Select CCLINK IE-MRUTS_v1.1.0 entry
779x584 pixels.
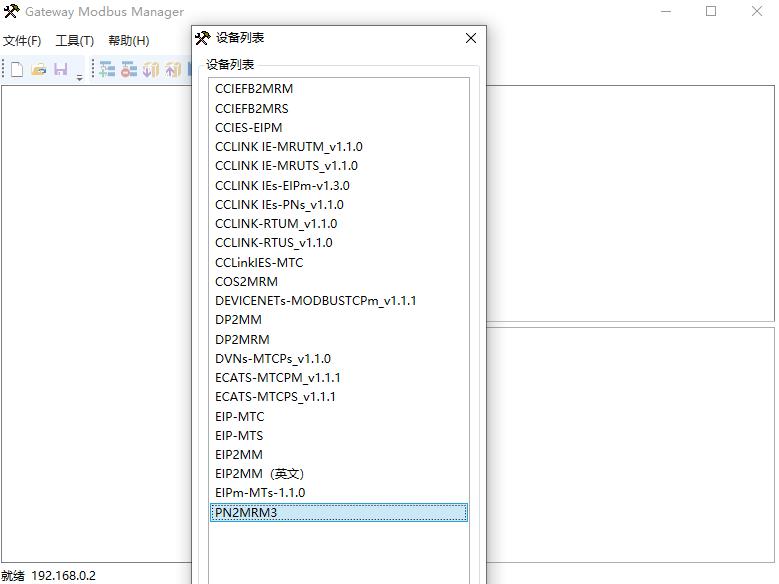[x=339, y=166]
